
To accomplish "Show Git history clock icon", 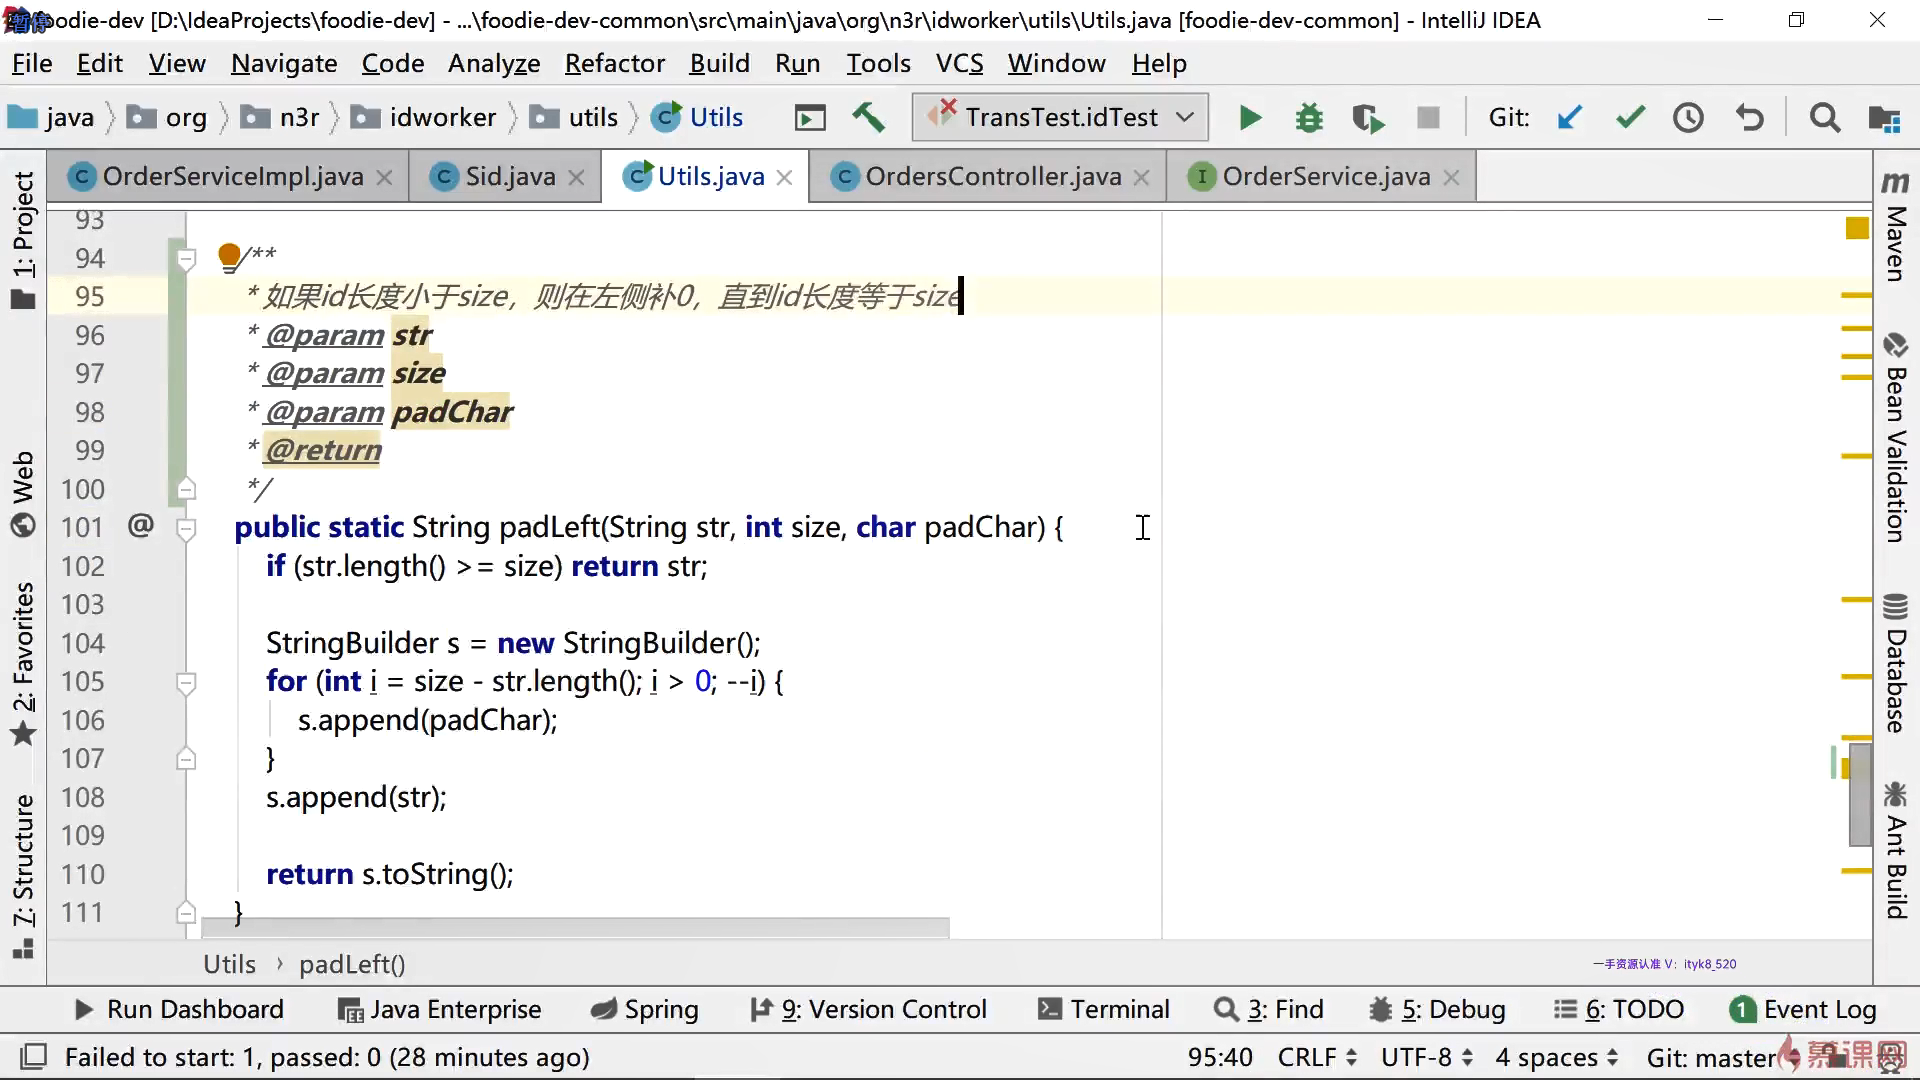I will (x=1689, y=118).
